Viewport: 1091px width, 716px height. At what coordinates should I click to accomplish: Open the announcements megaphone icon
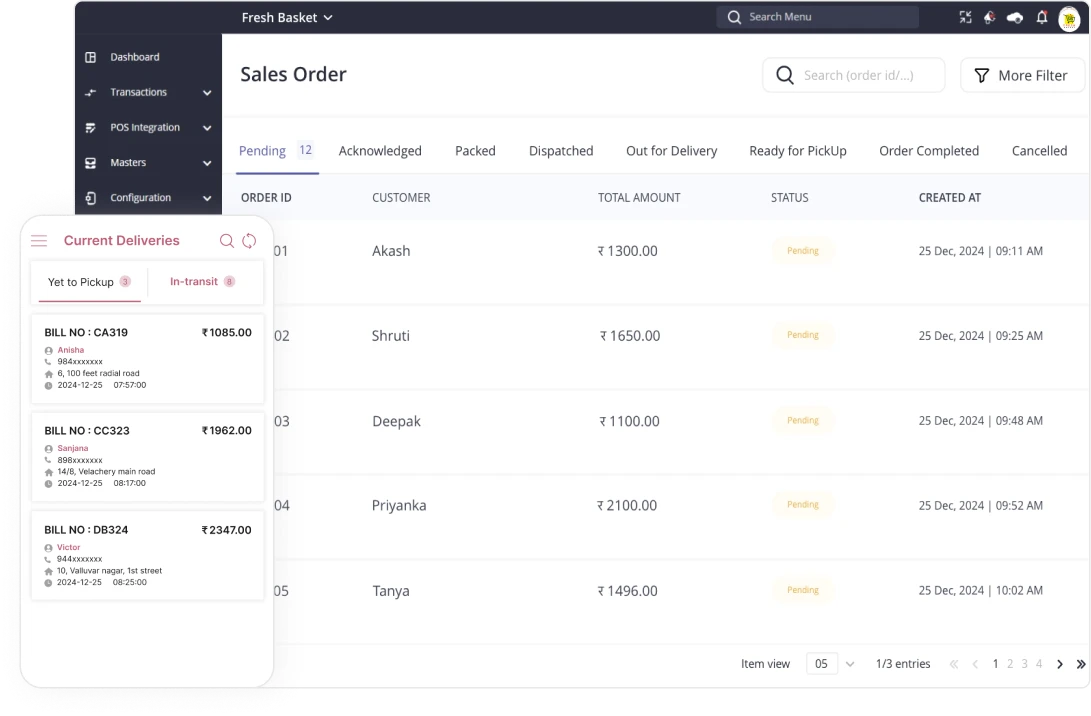pos(989,17)
